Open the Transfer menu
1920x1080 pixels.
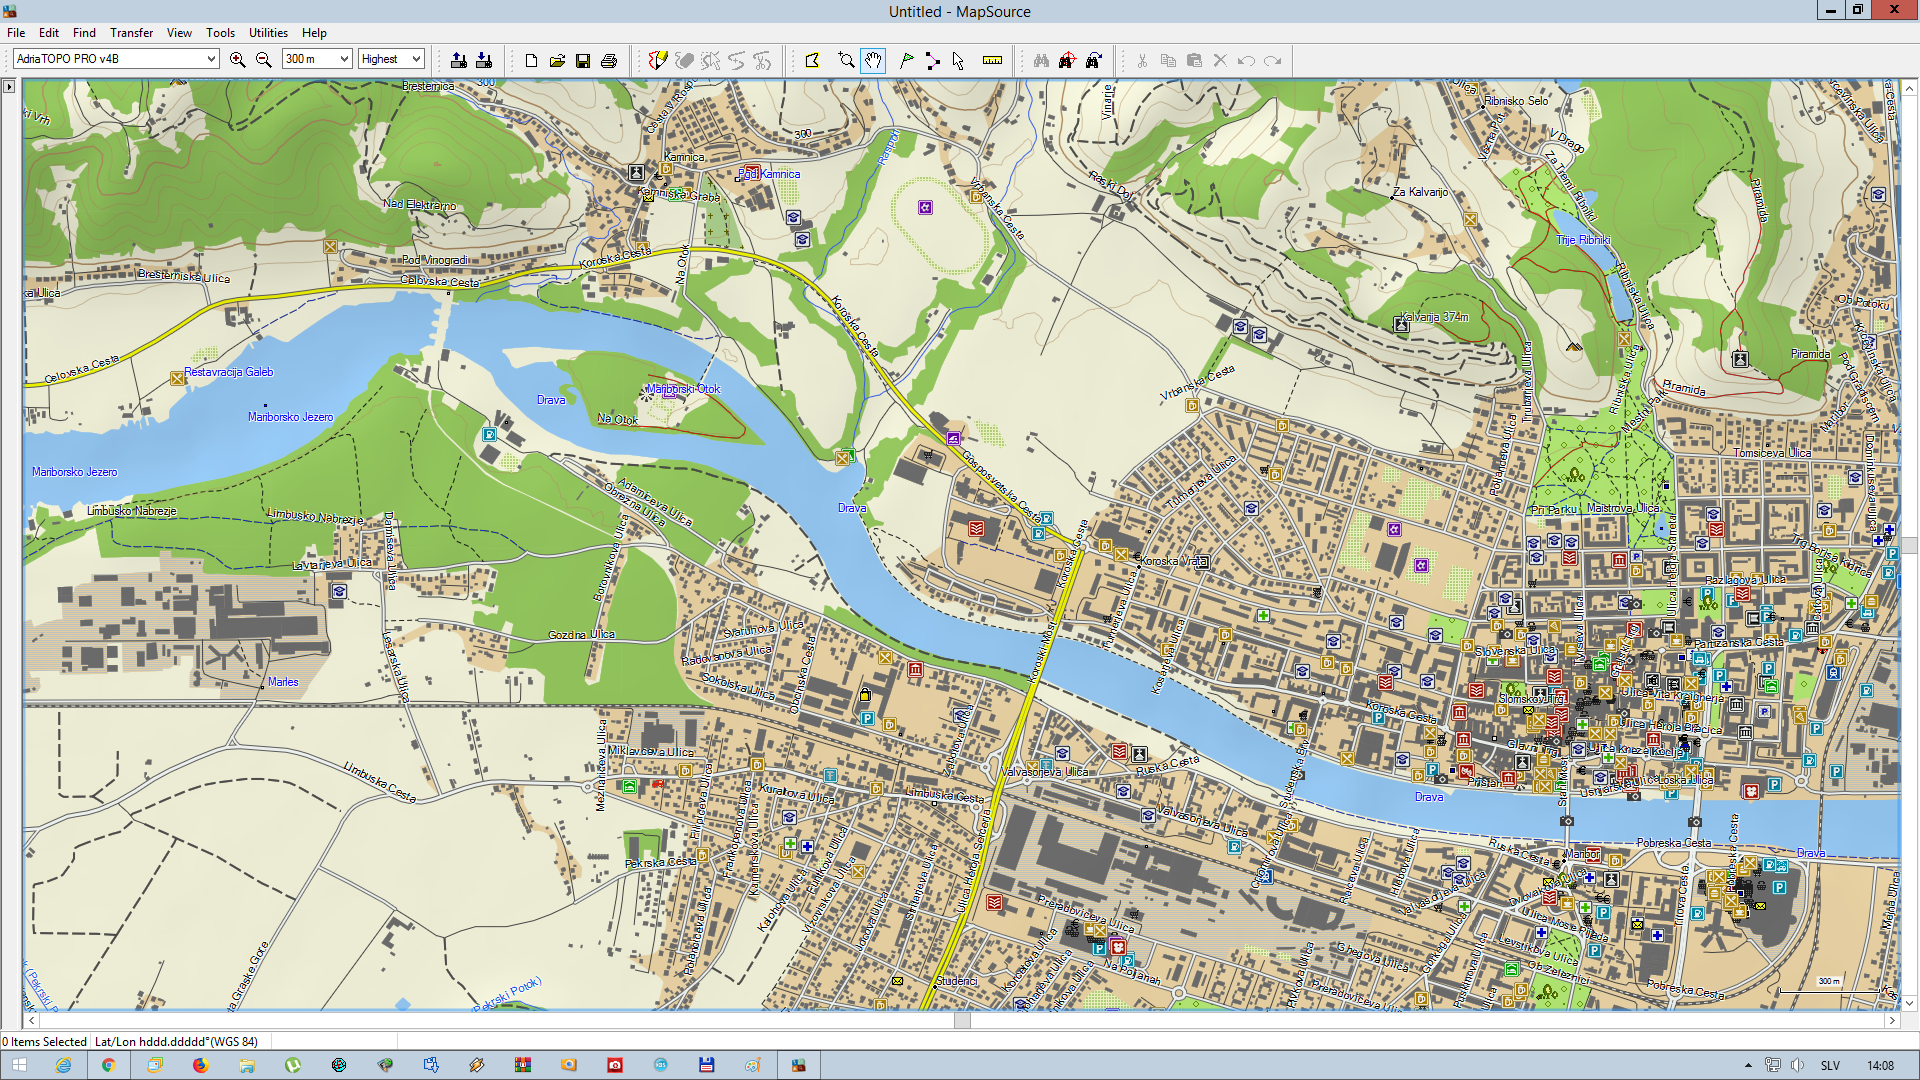click(132, 33)
